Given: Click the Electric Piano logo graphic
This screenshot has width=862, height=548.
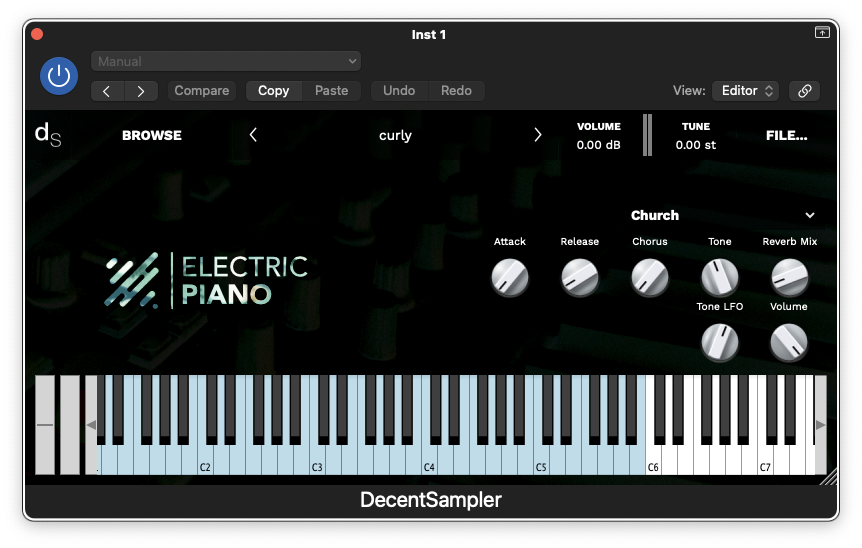Looking at the screenshot, I should point(207,280).
